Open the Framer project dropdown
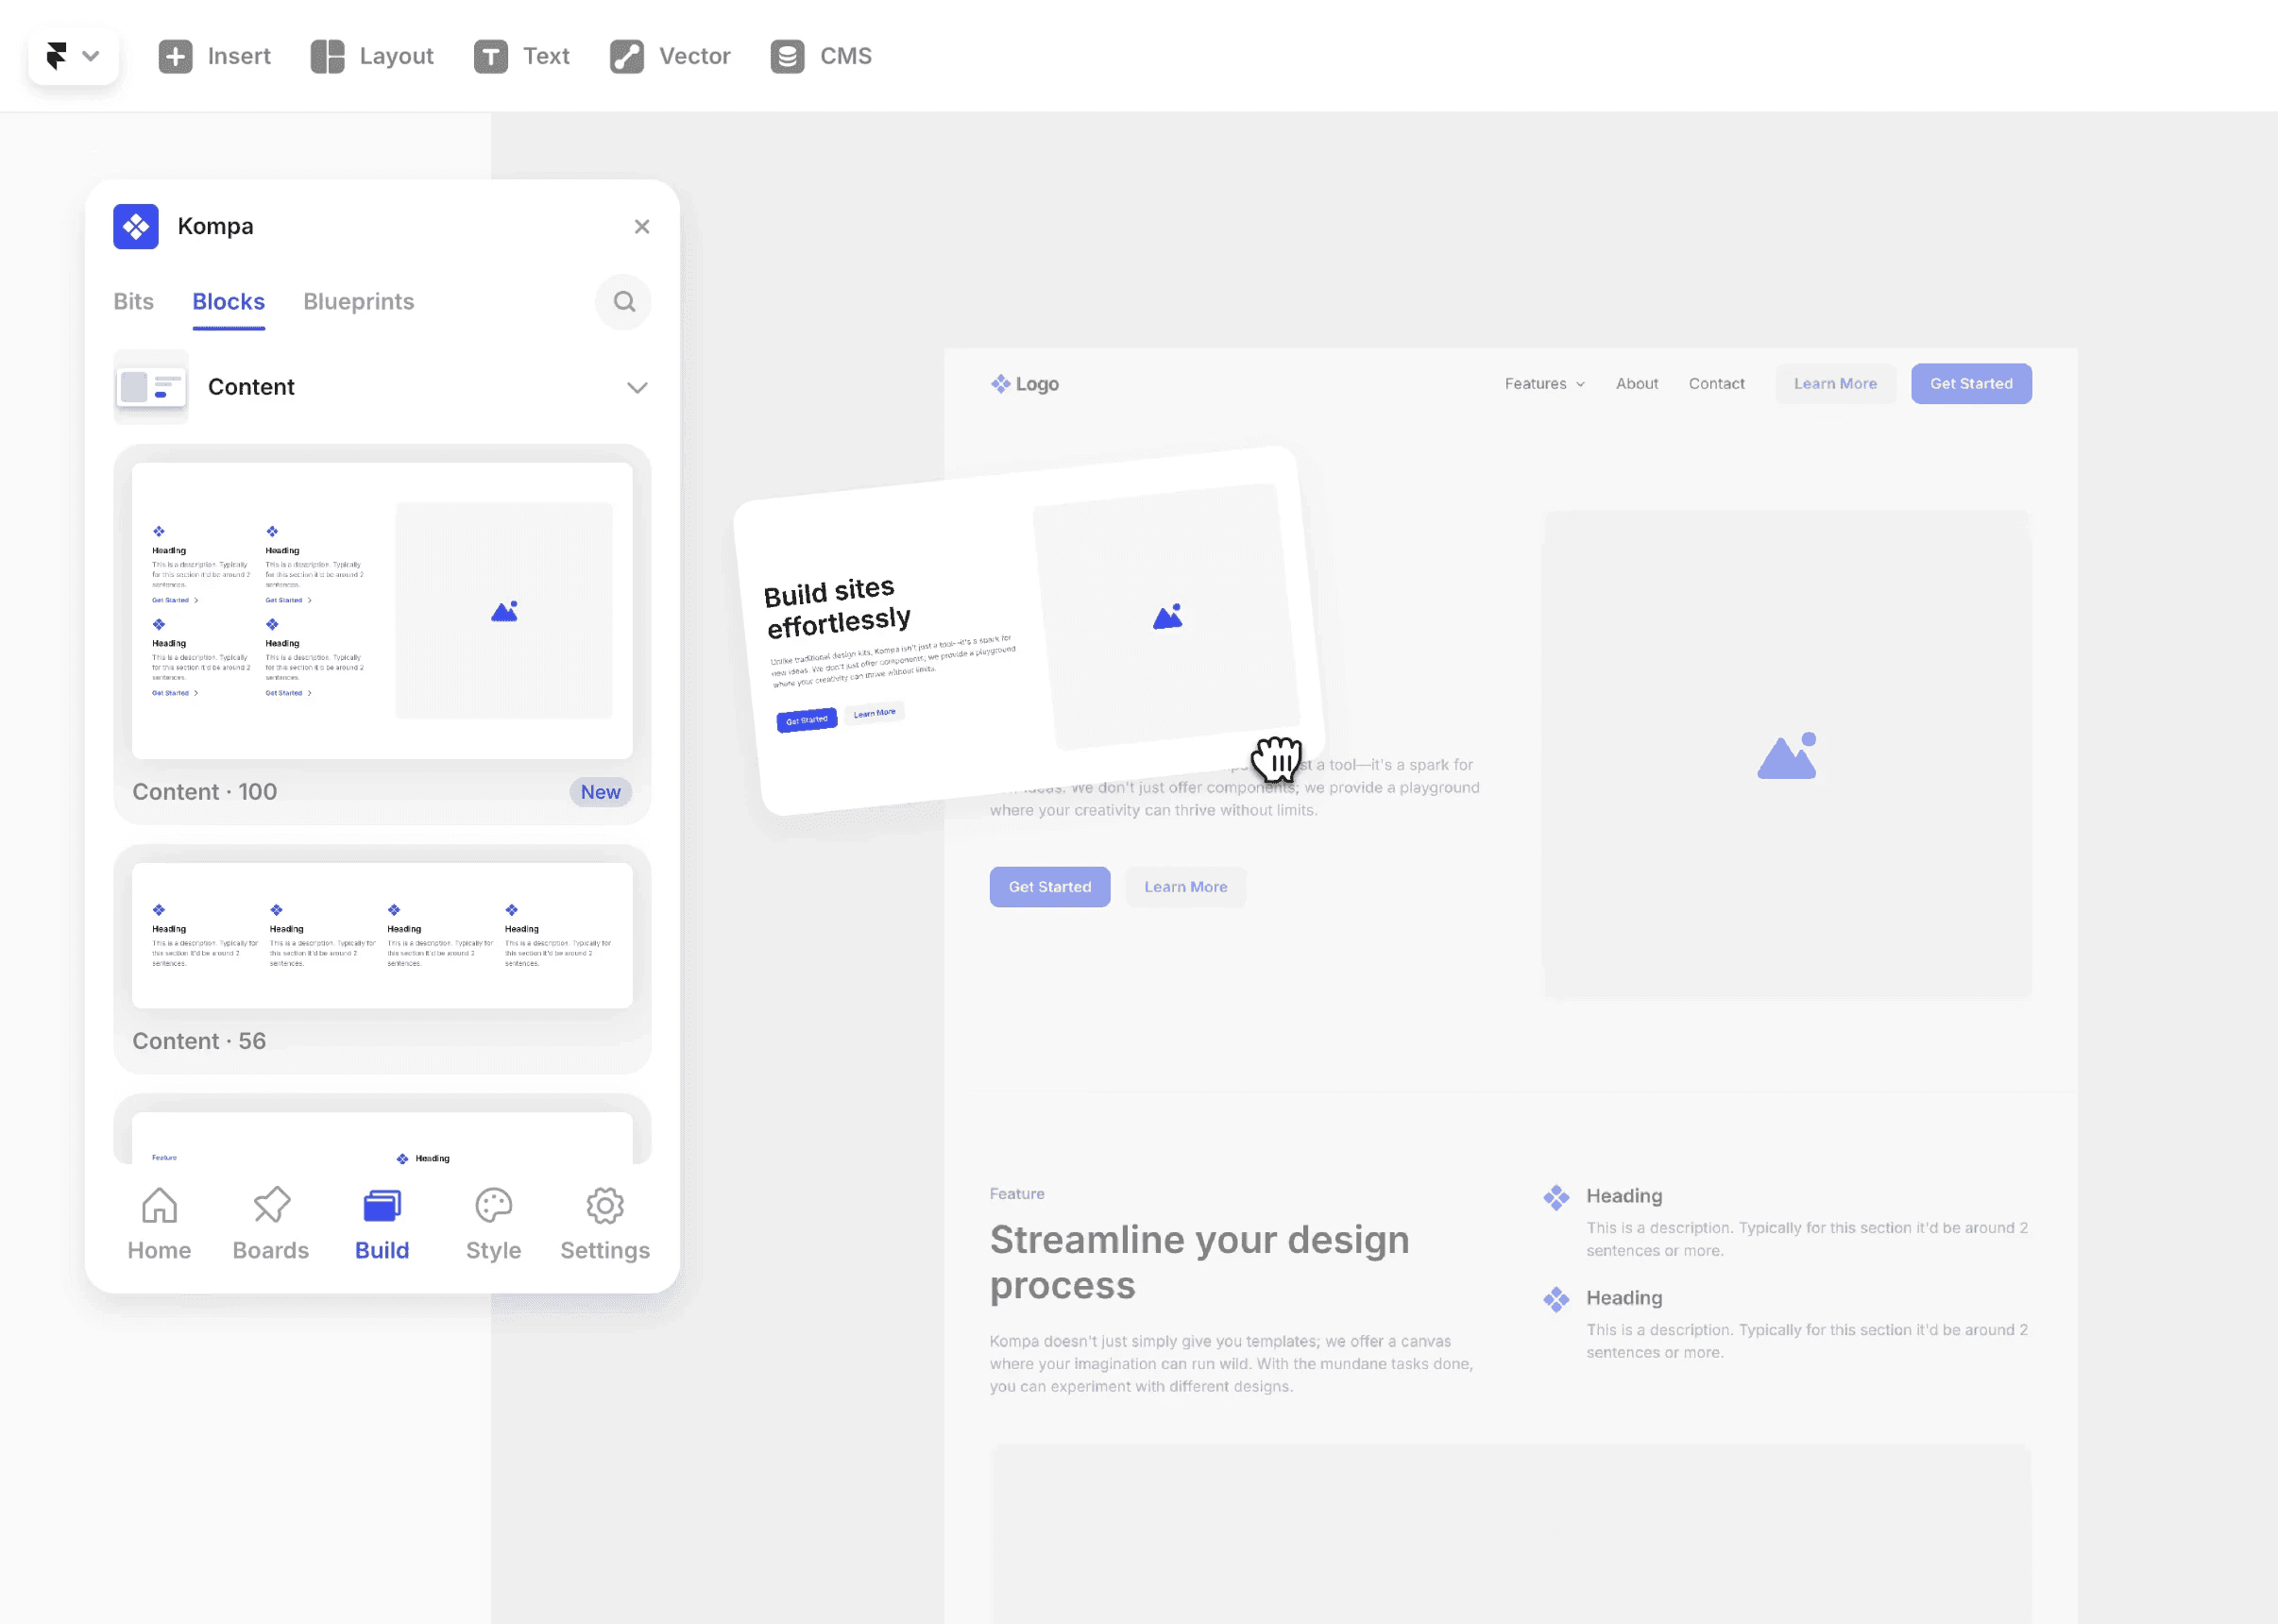Viewport: 2278px width, 1624px height. coord(73,55)
